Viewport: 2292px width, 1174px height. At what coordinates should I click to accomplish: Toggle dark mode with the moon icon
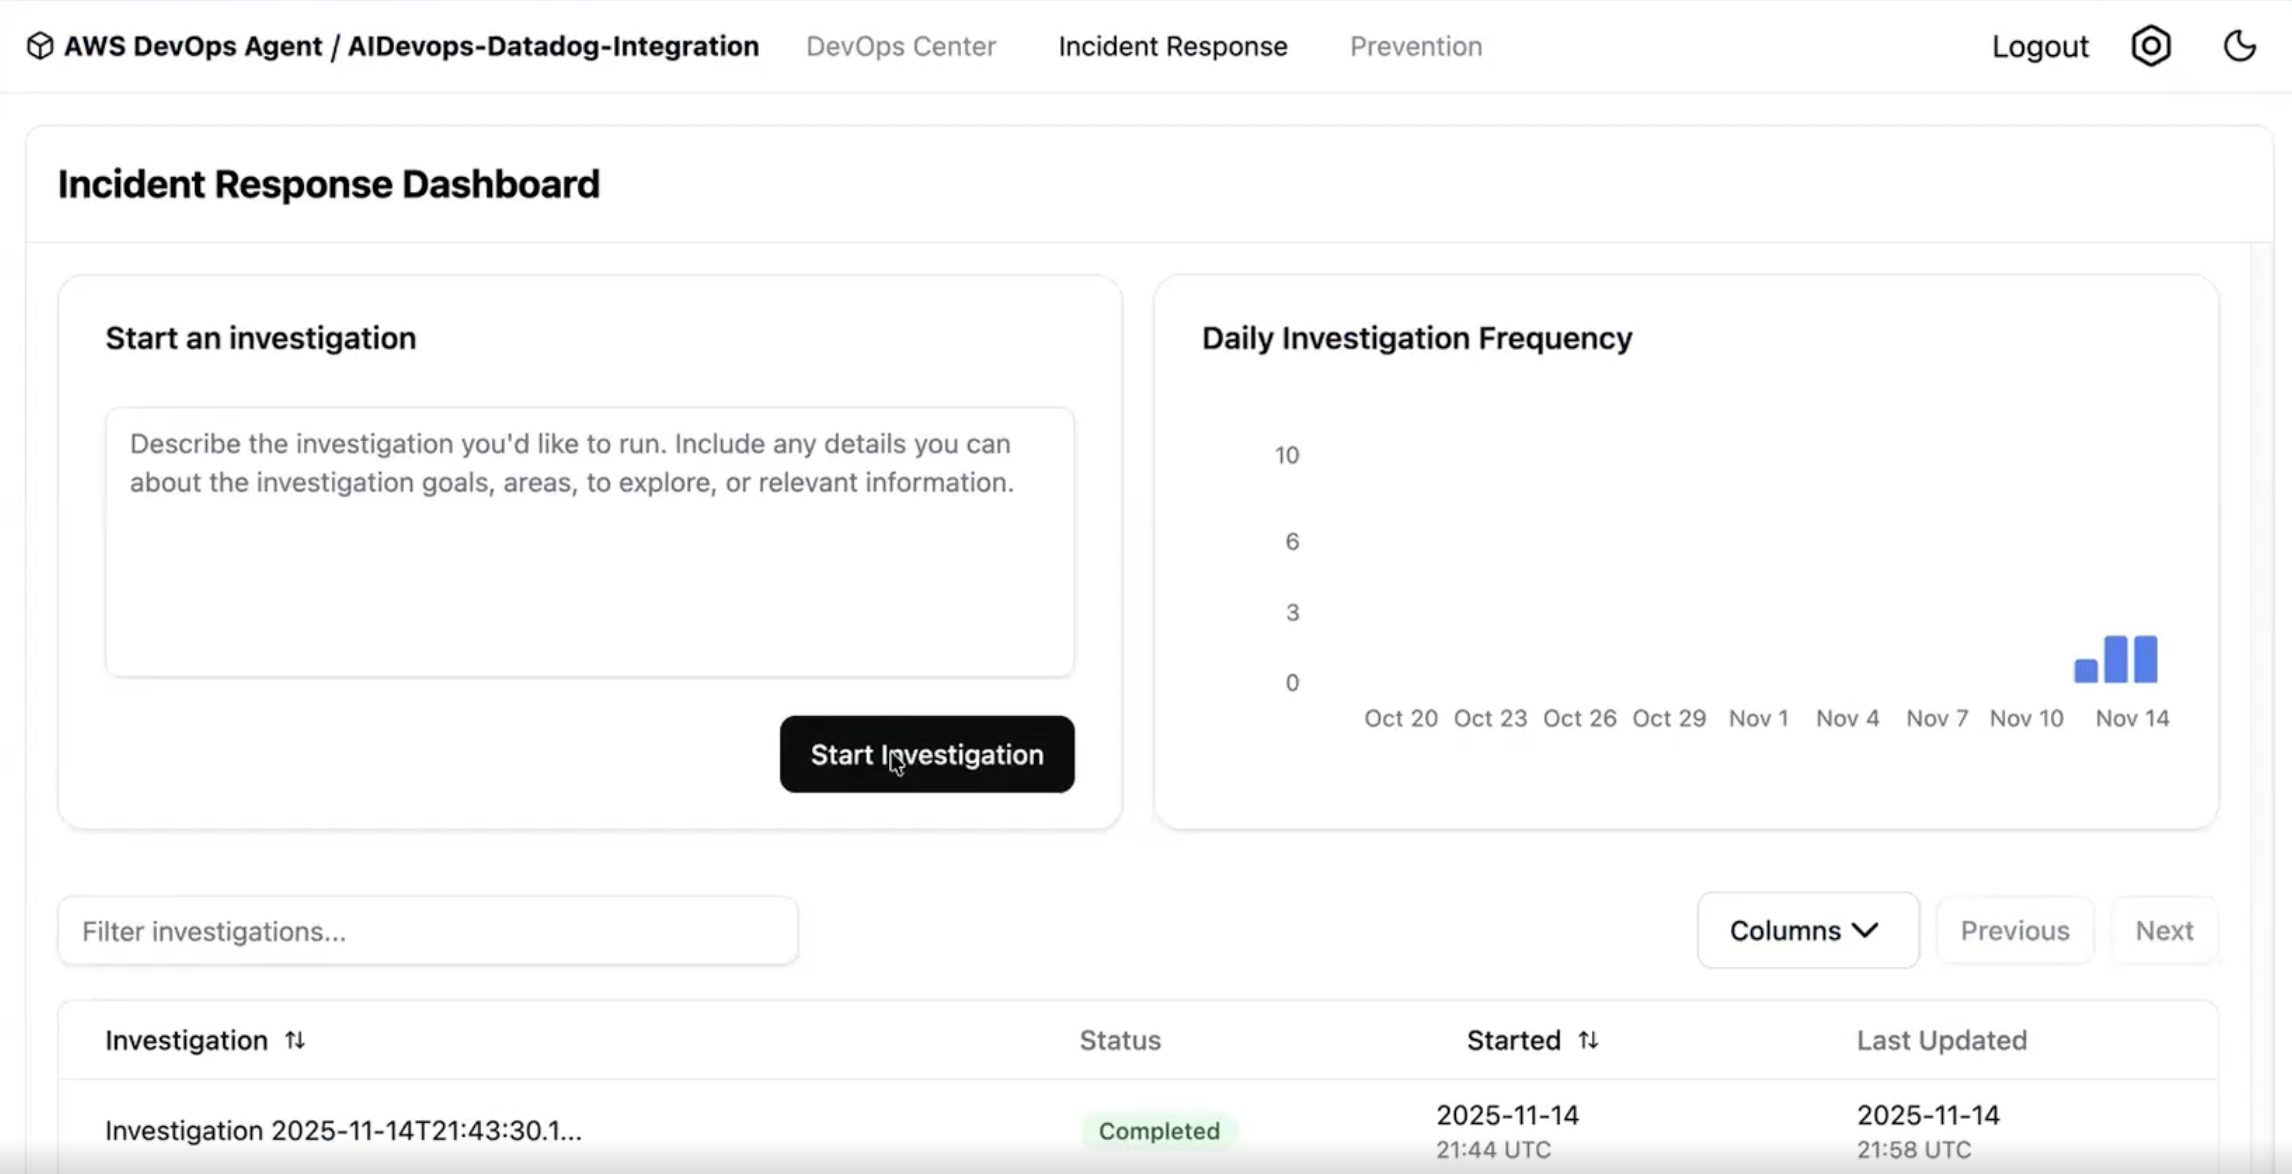2239,45
